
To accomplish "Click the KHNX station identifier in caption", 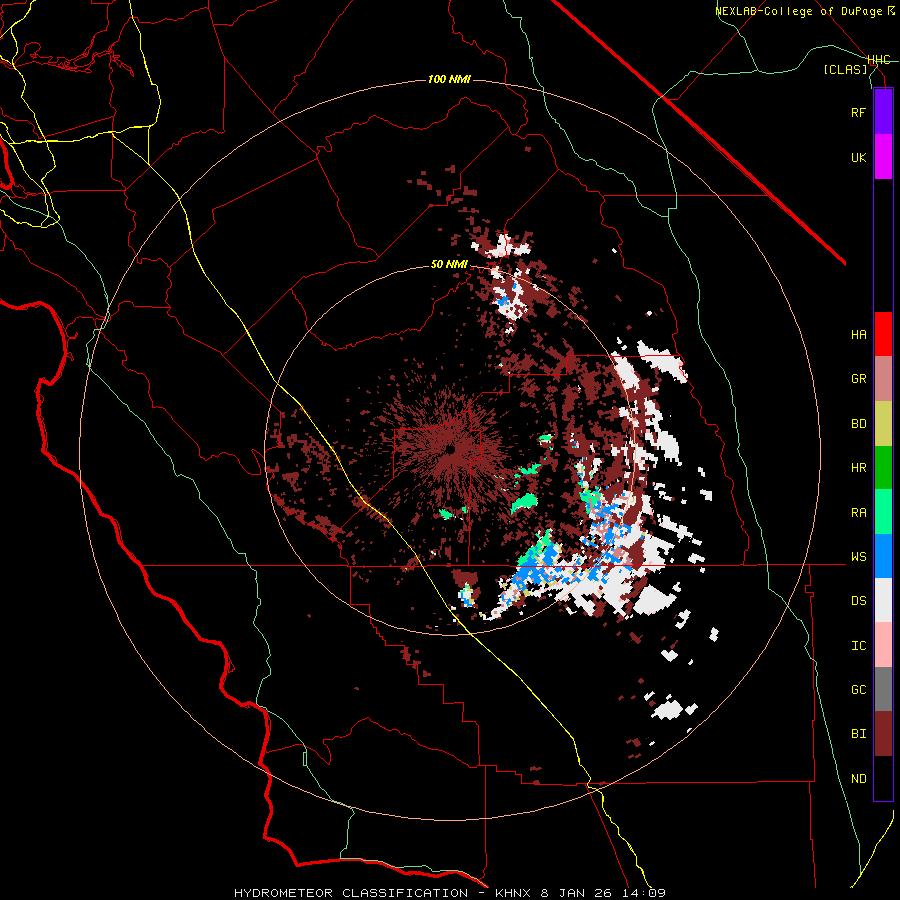I will tap(514, 893).
